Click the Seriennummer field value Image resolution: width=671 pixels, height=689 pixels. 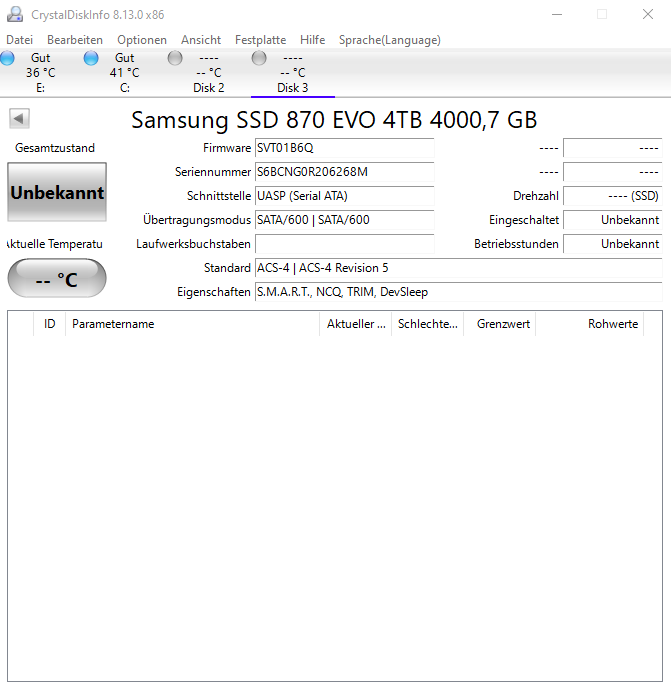coord(345,172)
